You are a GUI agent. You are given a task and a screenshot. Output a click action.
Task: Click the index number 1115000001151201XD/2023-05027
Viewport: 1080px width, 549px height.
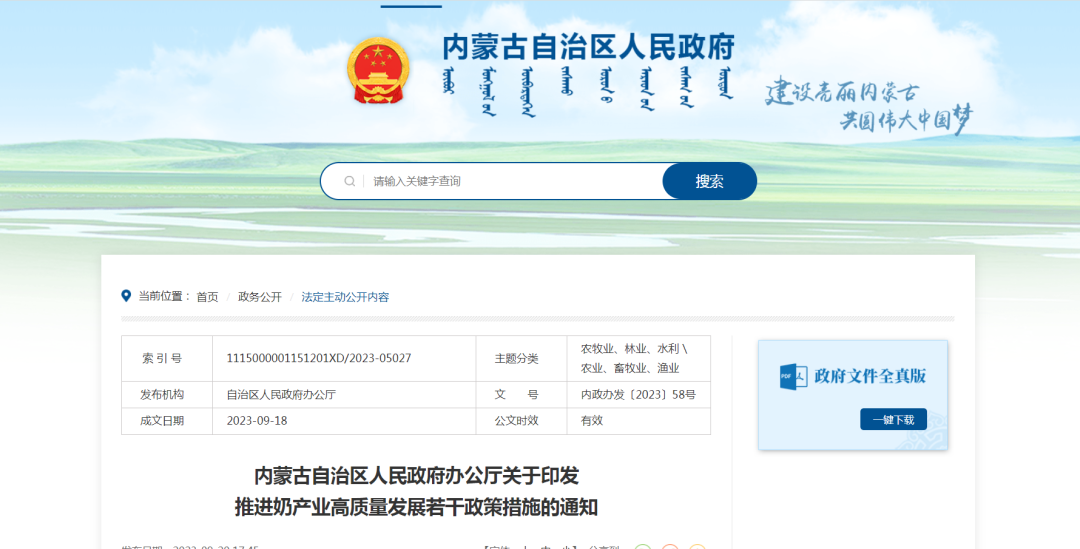(319, 358)
